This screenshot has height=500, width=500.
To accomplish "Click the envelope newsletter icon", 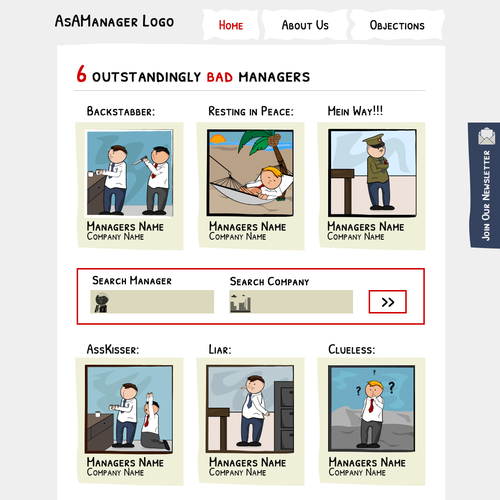I will [486, 136].
